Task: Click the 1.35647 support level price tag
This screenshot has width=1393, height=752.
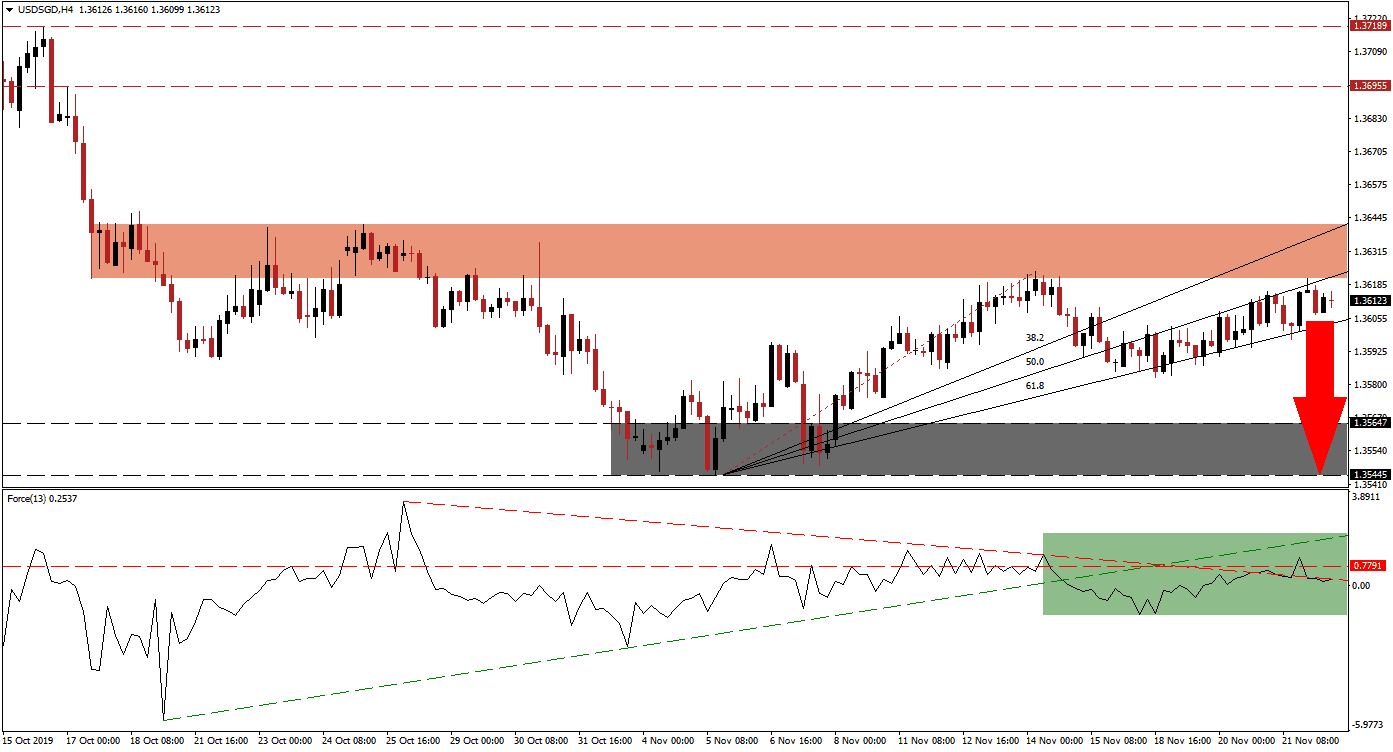Action: 1367,423
